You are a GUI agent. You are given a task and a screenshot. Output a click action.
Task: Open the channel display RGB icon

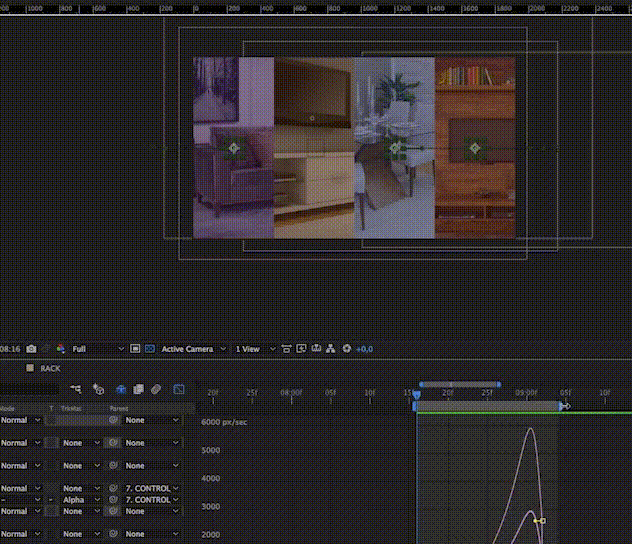(x=60, y=349)
